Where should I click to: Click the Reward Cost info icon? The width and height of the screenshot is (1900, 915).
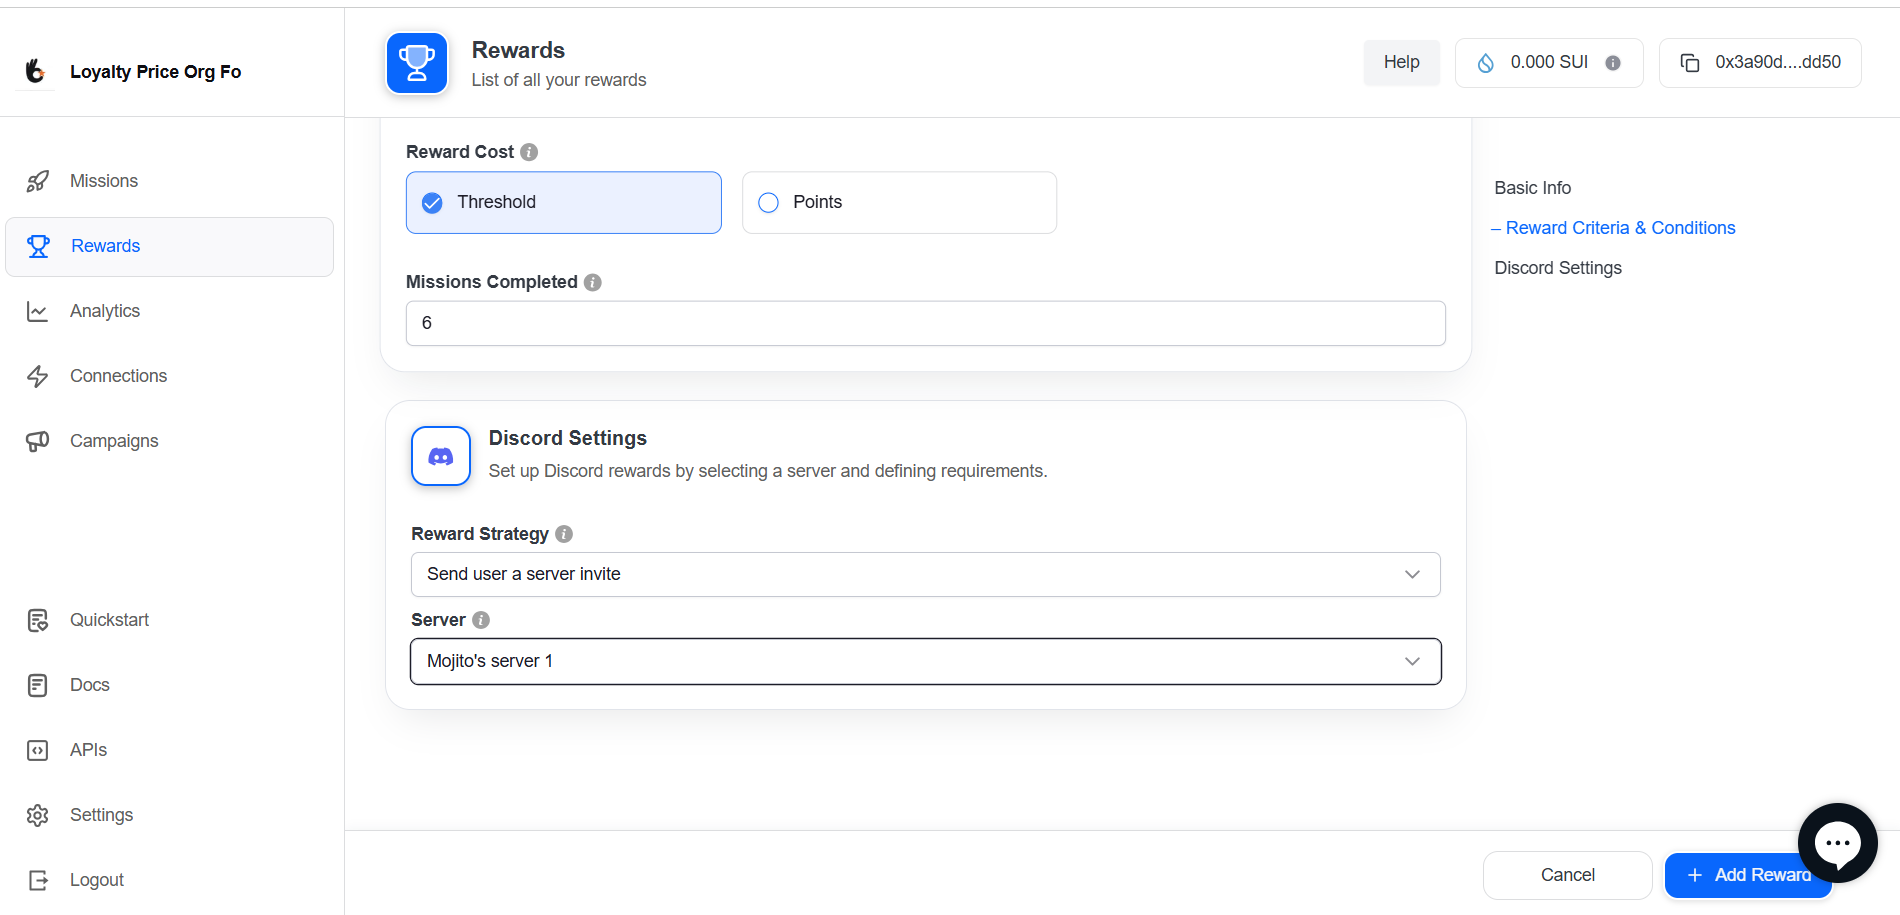point(529,152)
